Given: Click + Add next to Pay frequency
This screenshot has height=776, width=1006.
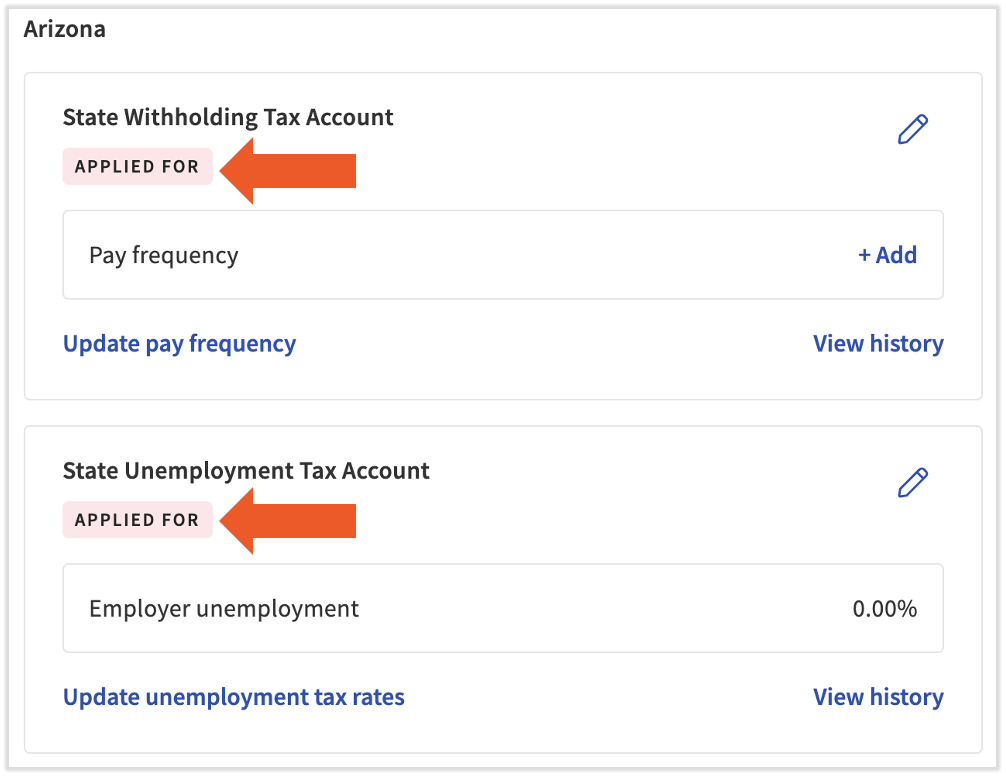Looking at the screenshot, I should click(887, 255).
